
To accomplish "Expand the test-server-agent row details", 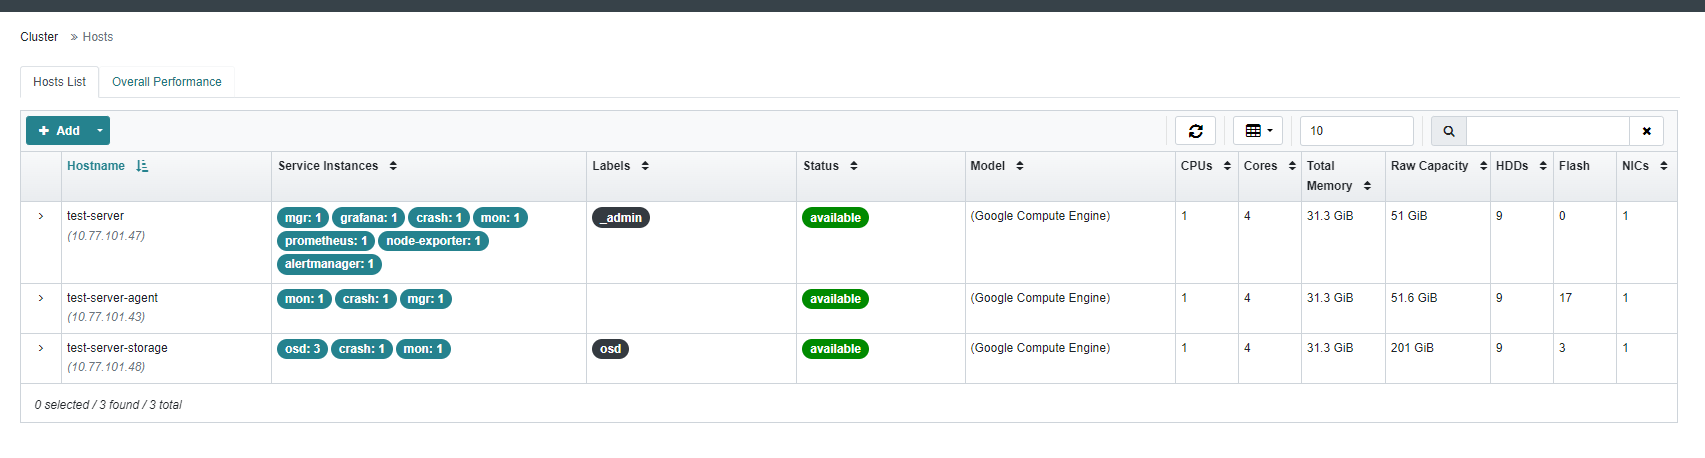I will click(41, 298).
